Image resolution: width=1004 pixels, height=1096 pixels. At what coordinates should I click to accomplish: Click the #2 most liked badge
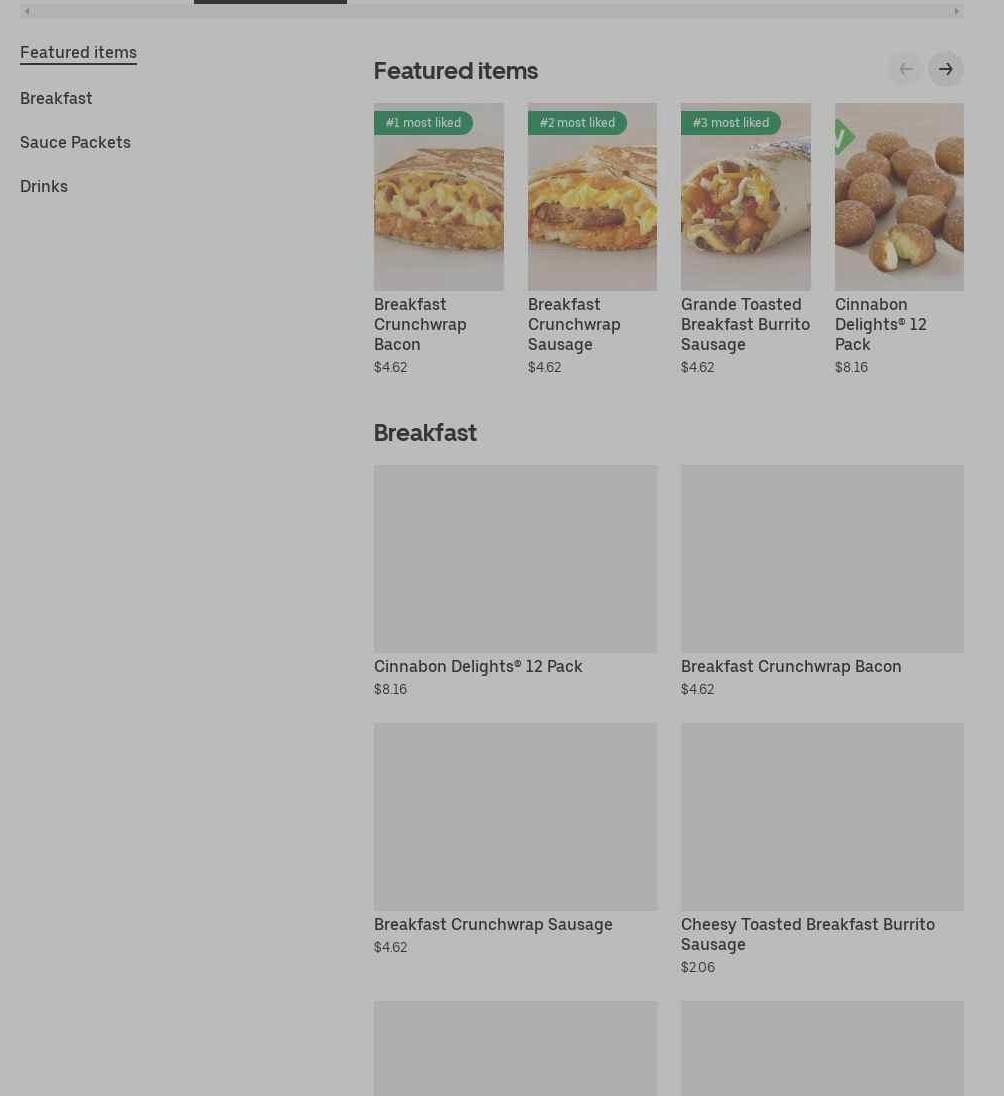(577, 123)
